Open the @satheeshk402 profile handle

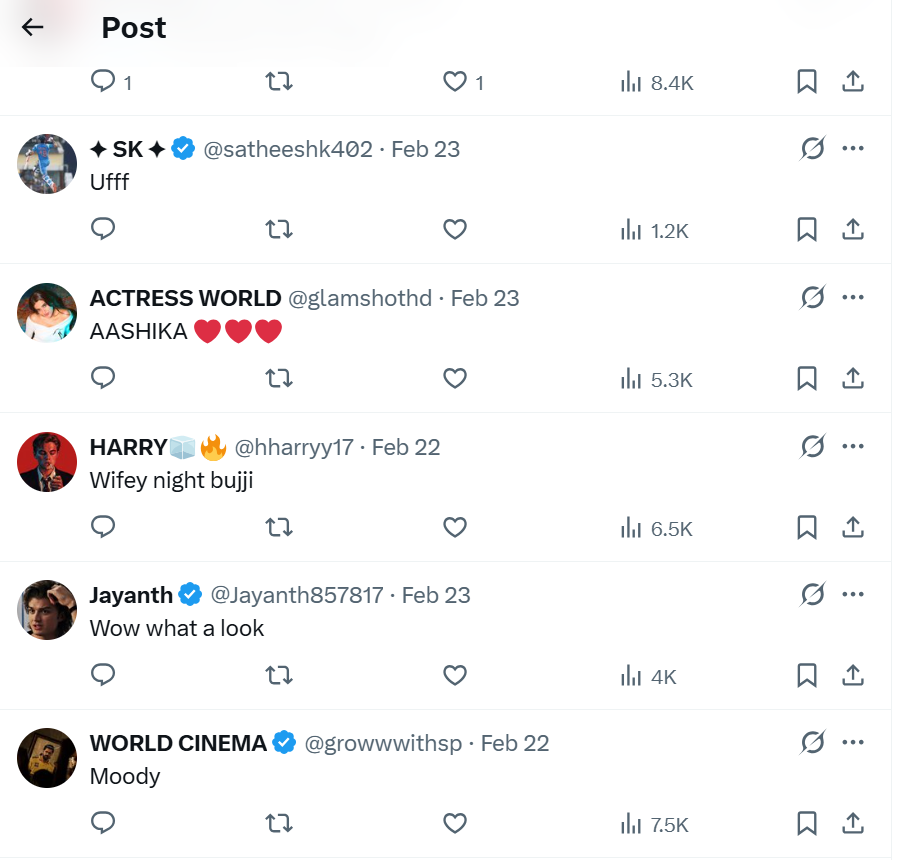click(288, 149)
